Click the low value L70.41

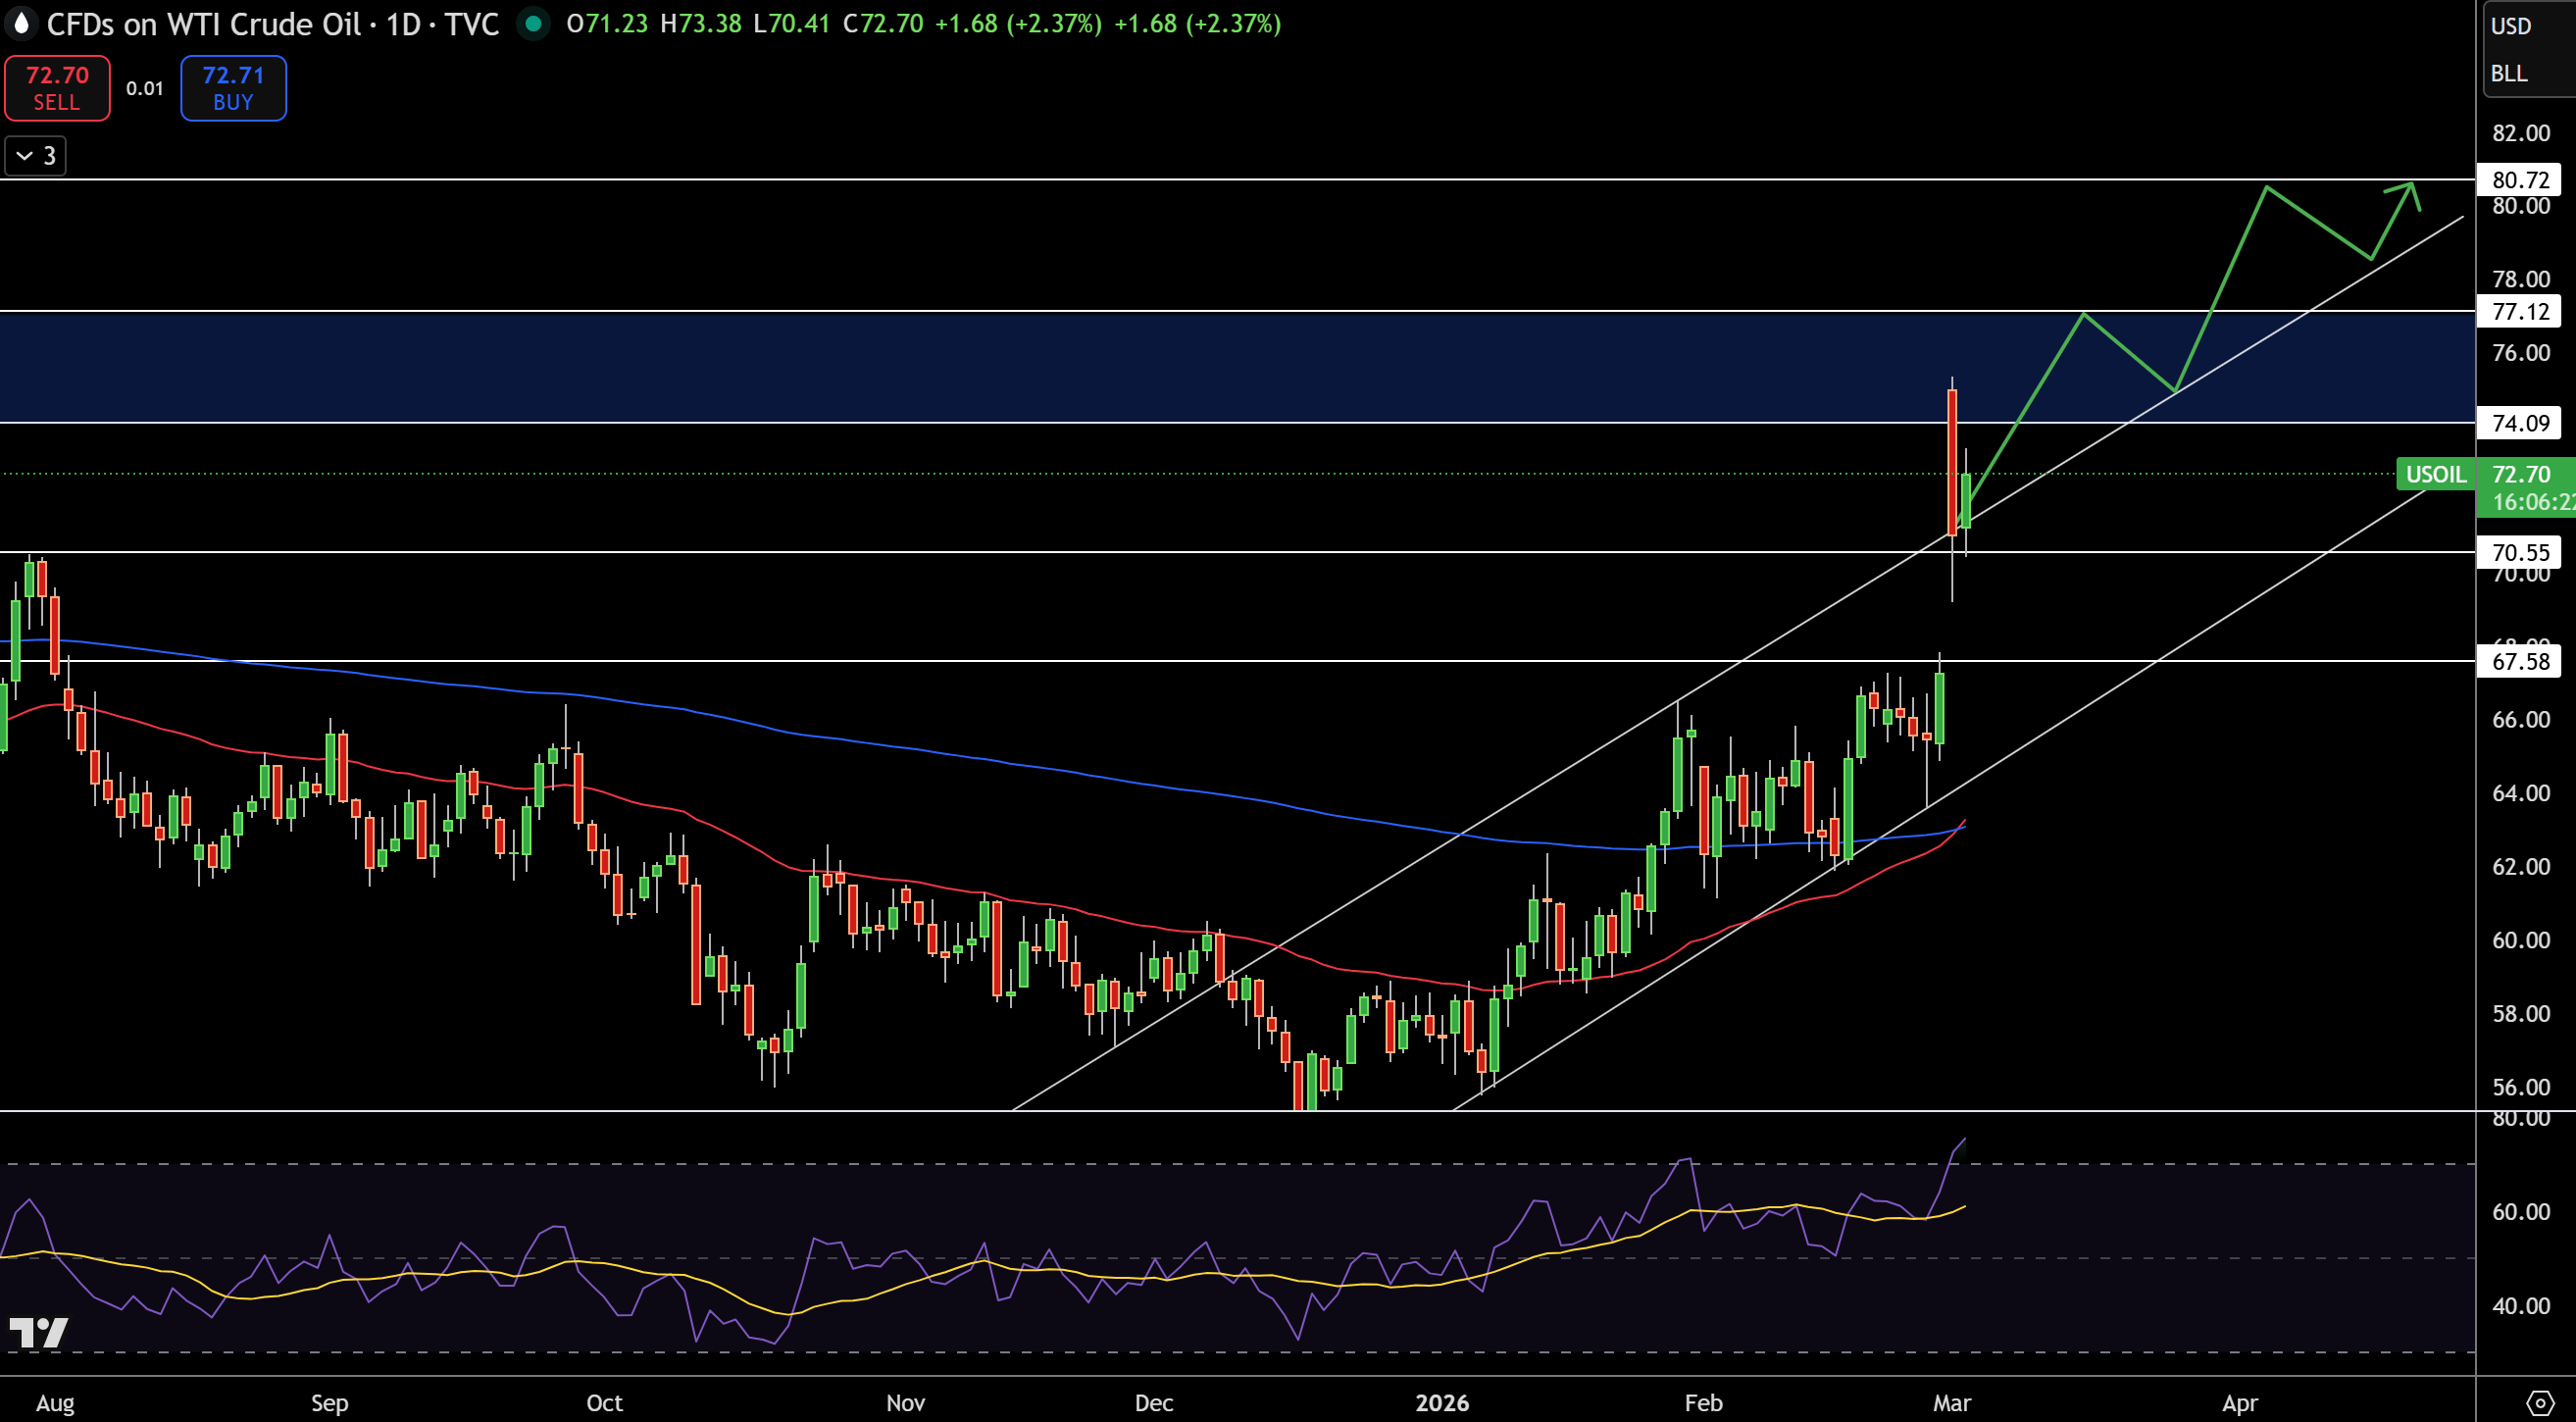(x=792, y=24)
